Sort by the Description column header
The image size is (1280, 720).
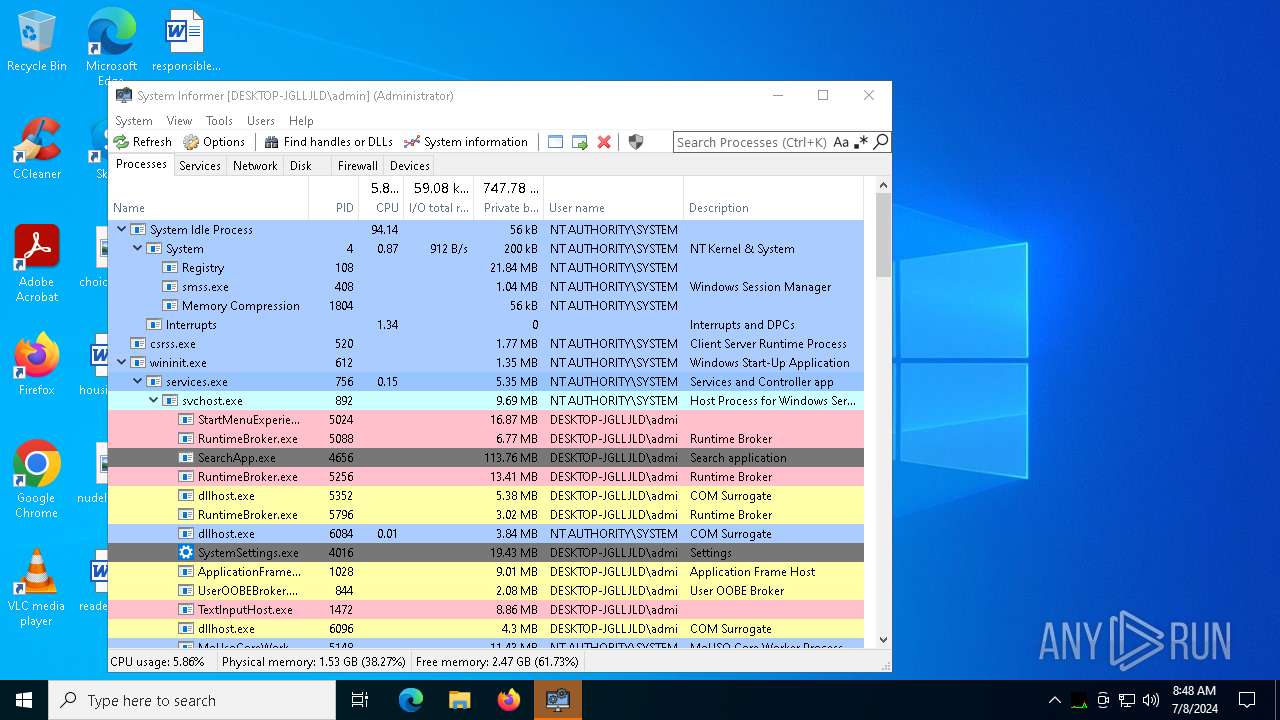[x=773, y=198]
